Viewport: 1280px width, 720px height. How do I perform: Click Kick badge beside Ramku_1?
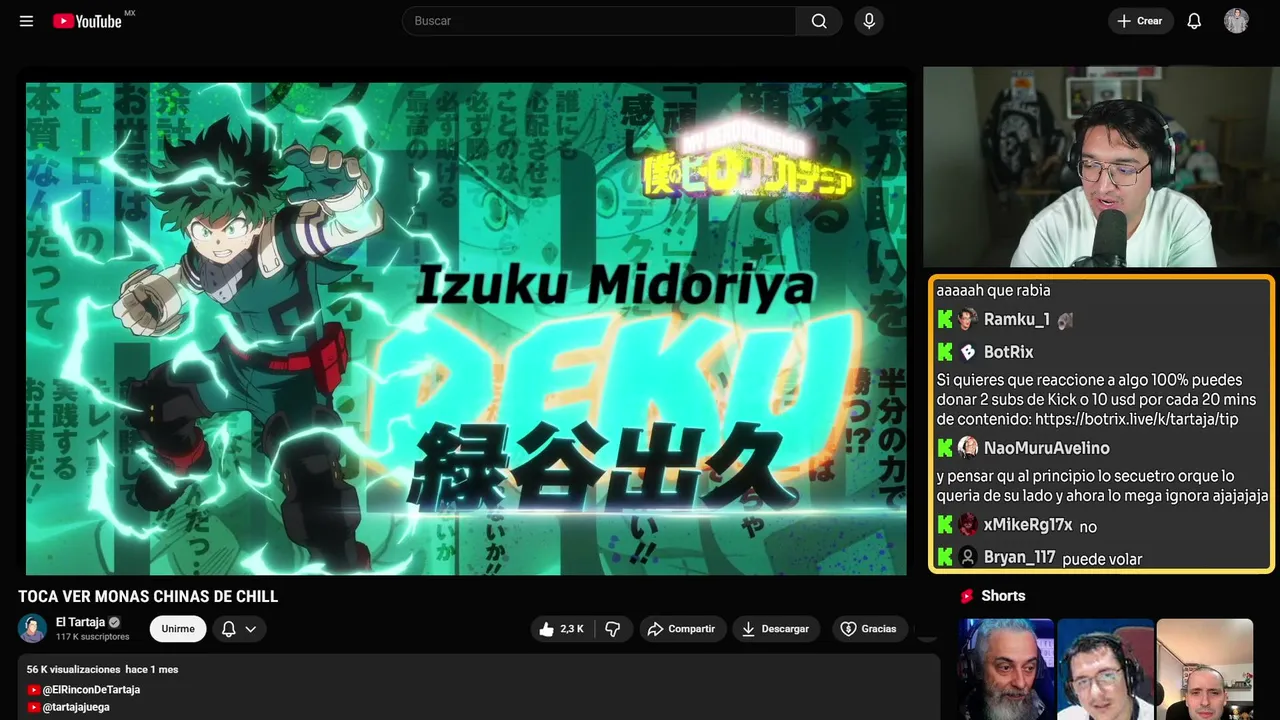[945, 320]
